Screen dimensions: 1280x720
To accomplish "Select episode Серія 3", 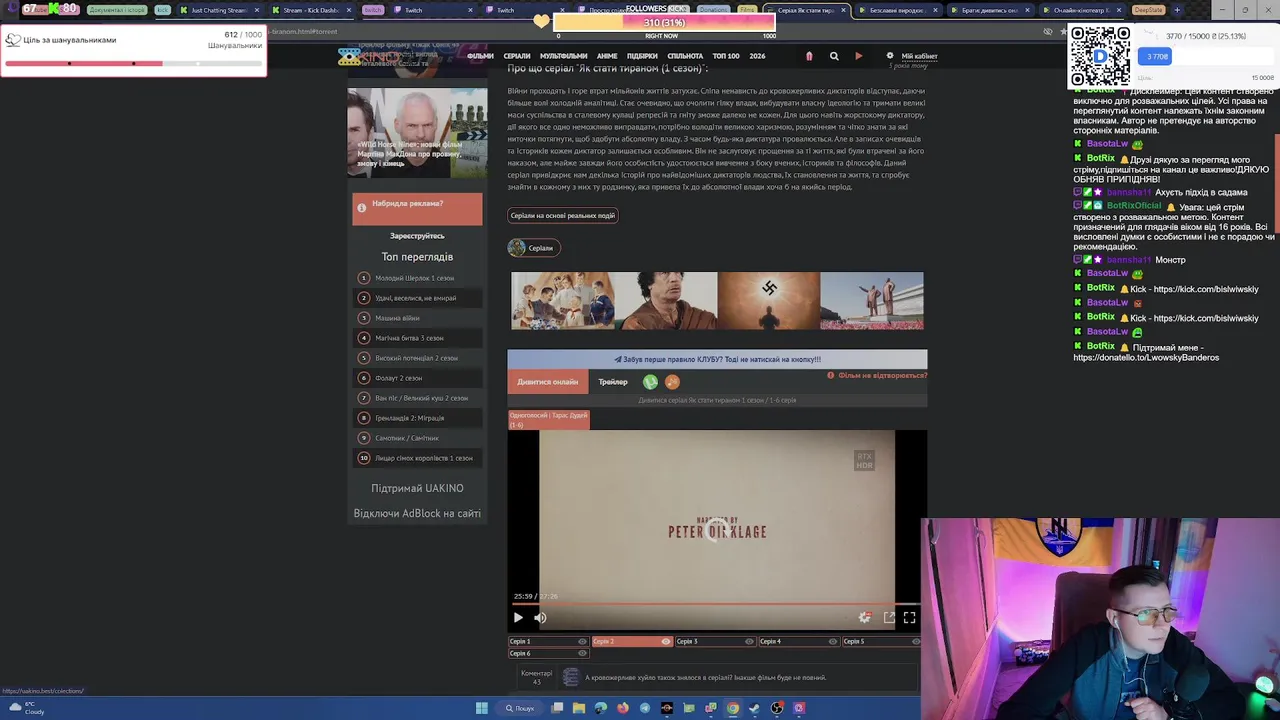I will click(x=714, y=641).
